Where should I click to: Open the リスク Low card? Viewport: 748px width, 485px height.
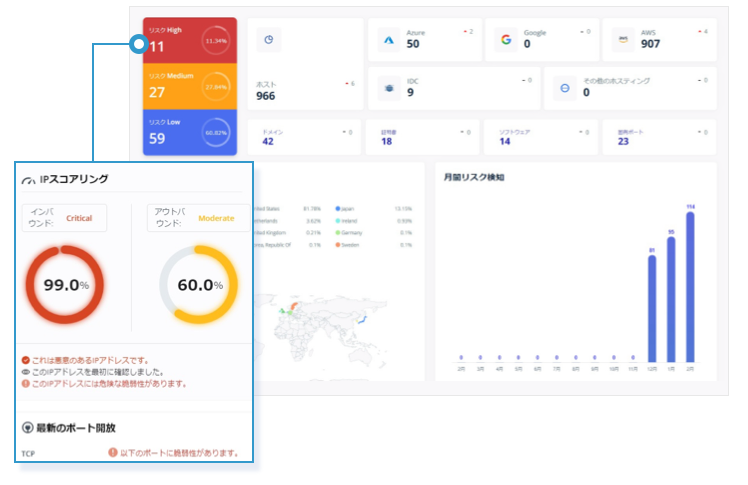[190, 133]
